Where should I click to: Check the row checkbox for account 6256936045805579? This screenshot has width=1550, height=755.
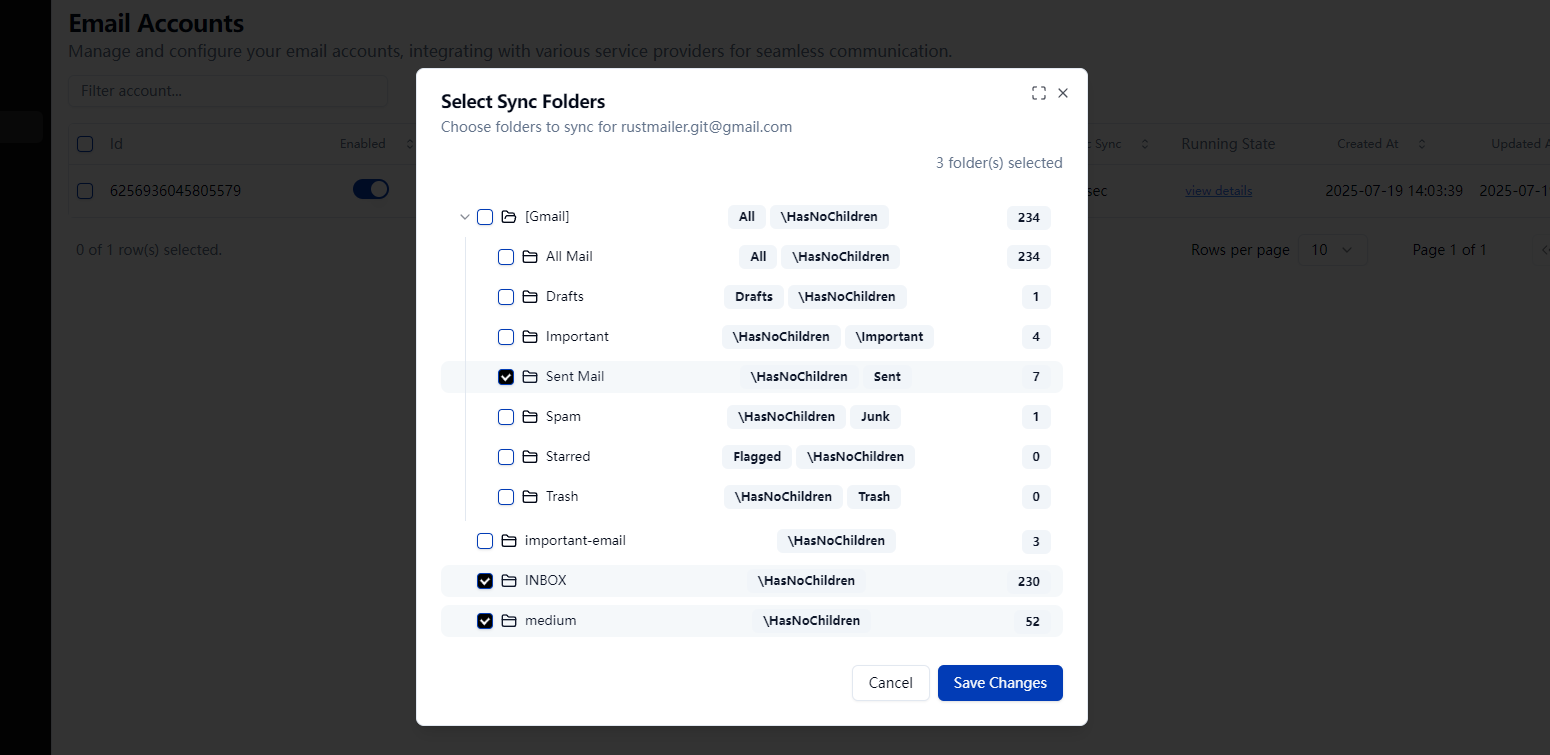coord(85,191)
